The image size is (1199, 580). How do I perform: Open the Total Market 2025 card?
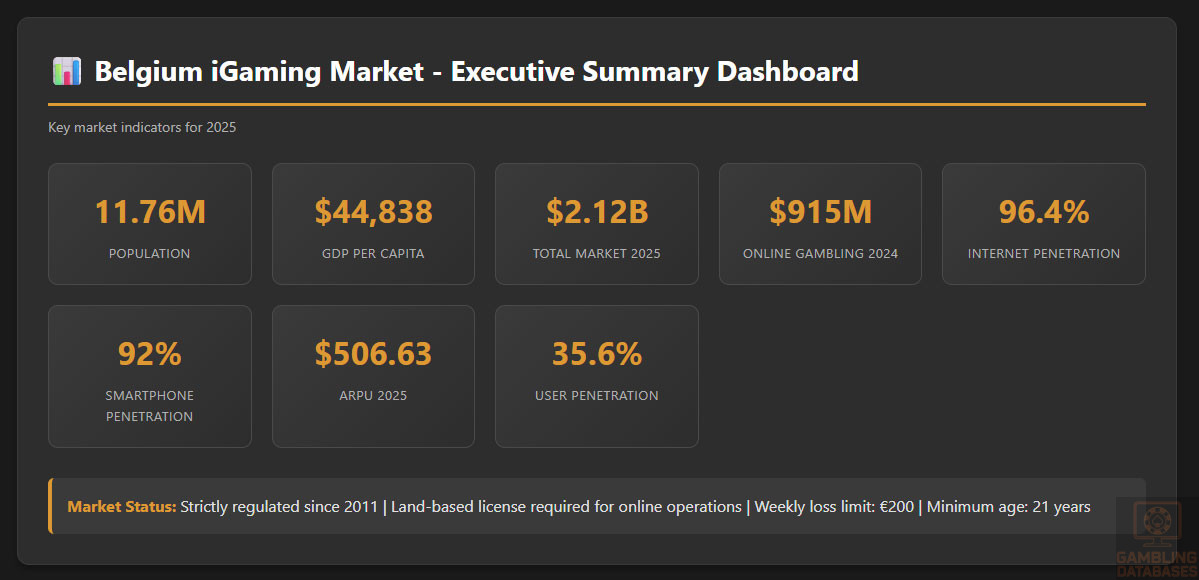point(596,224)
